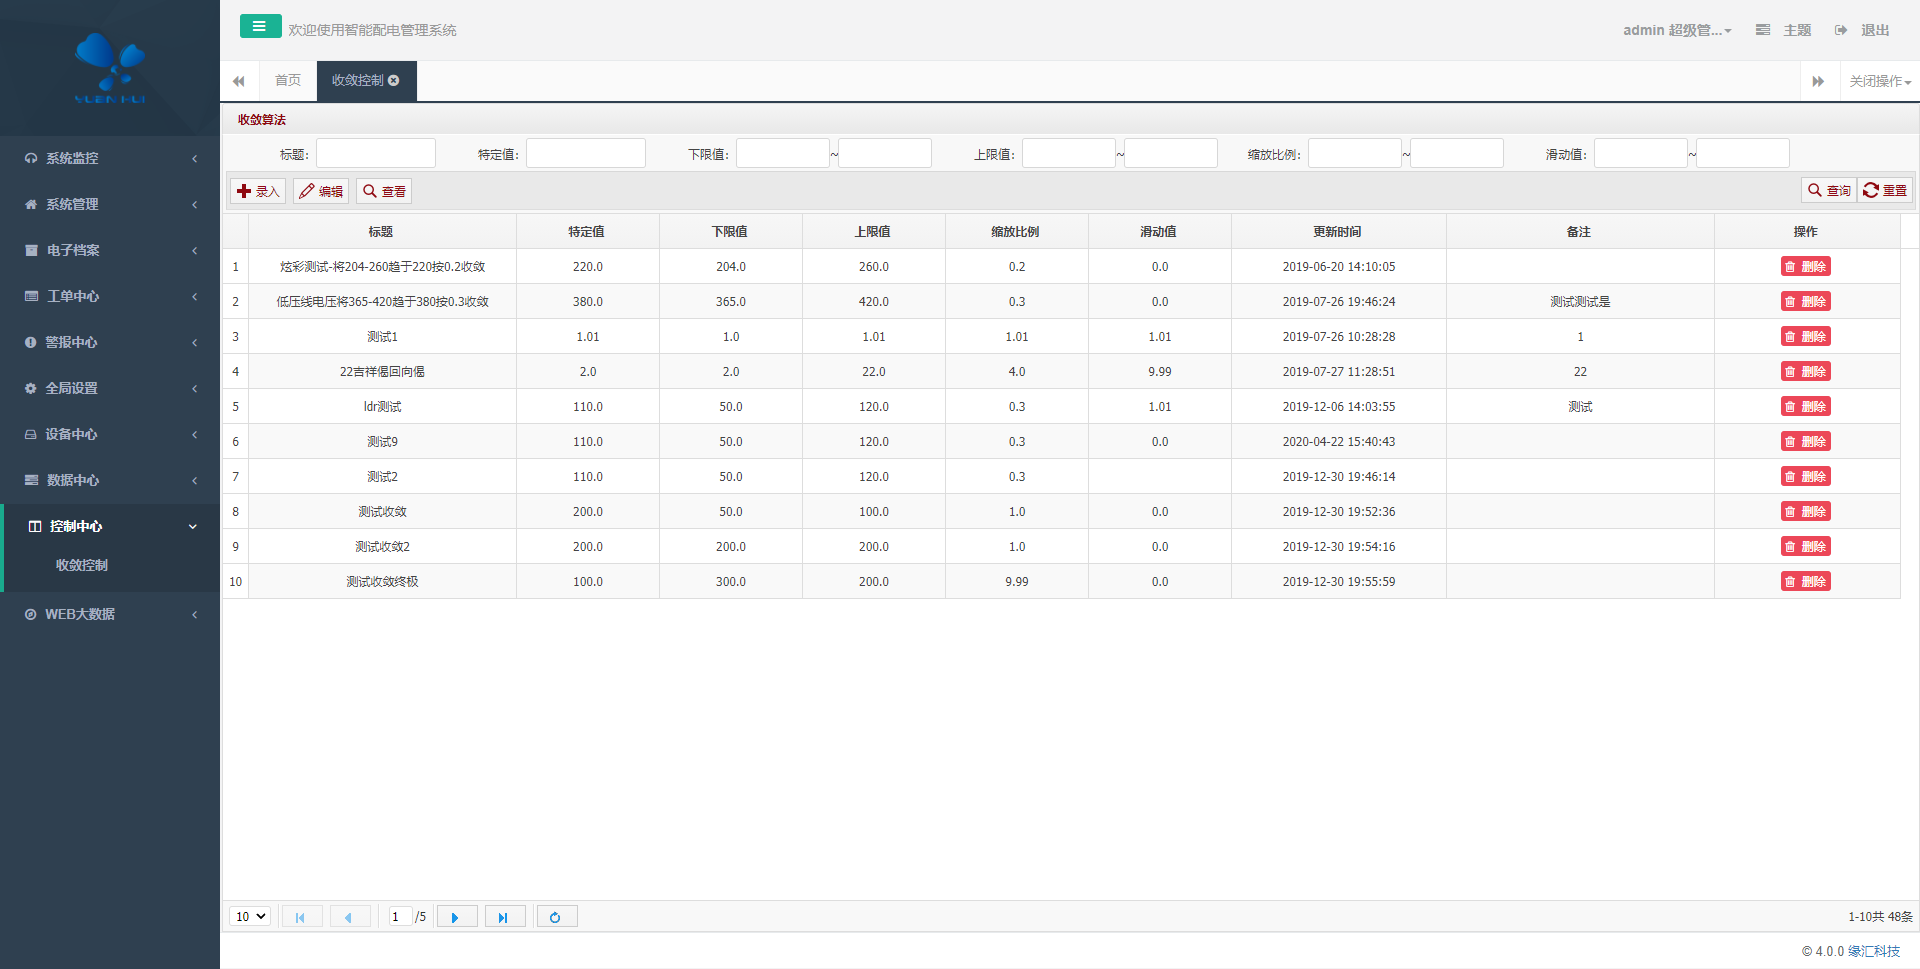The height and width of the screenshot is (969, 1920).
Task: Select 收敛控制 in the sidebar submenu
Action: [82, 565]
